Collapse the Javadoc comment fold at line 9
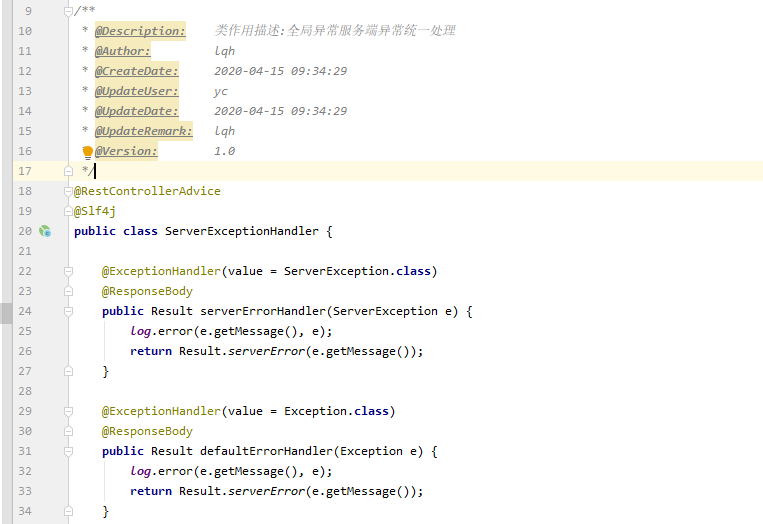 tap(68, 12)
